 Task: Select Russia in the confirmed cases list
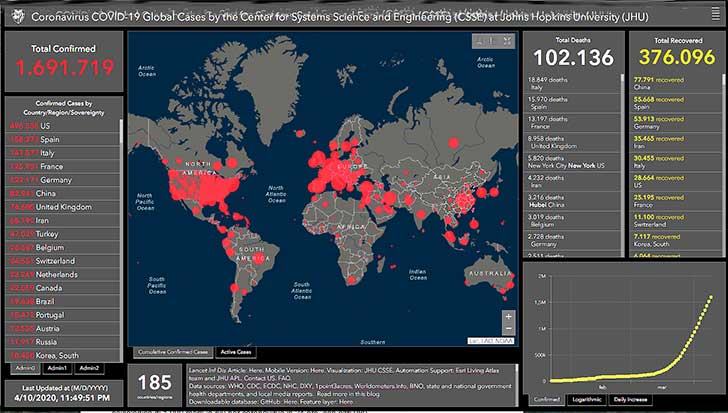[x=63, y=342]
